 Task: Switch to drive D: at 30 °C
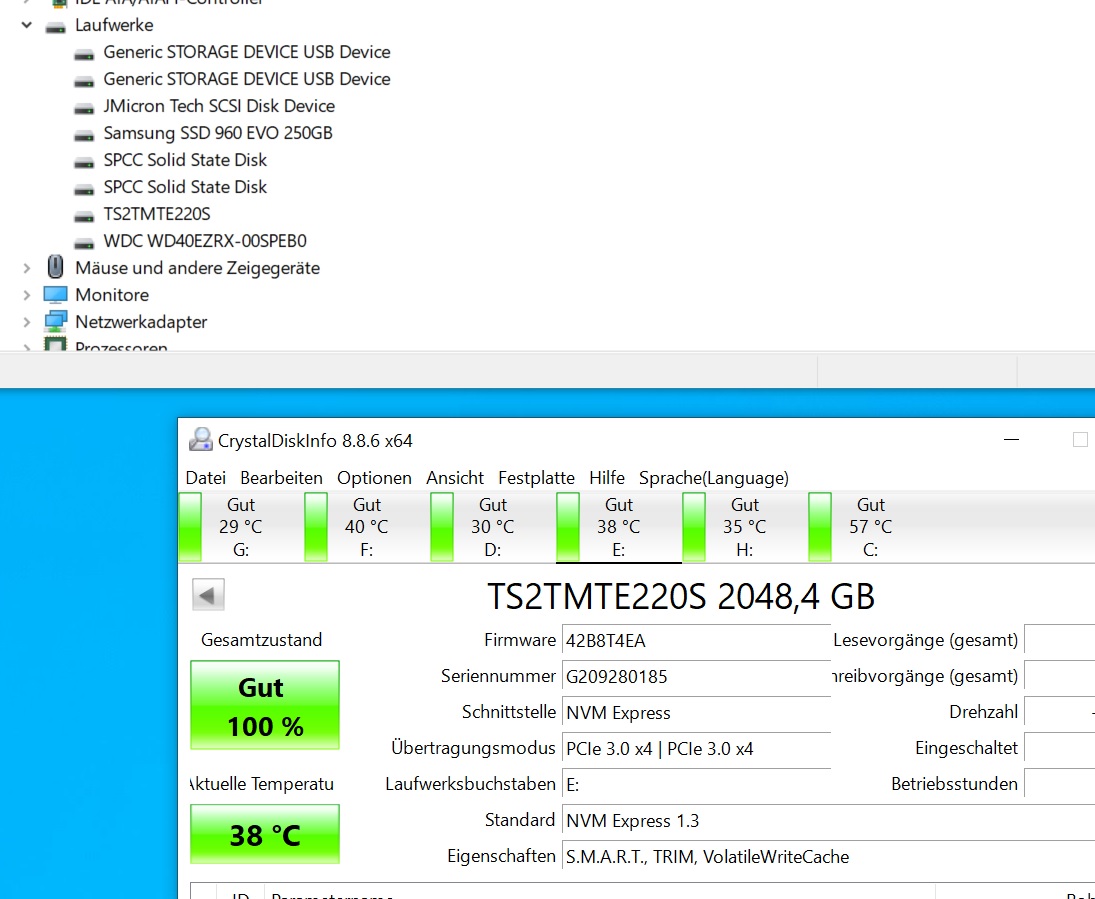click(492, 527)
